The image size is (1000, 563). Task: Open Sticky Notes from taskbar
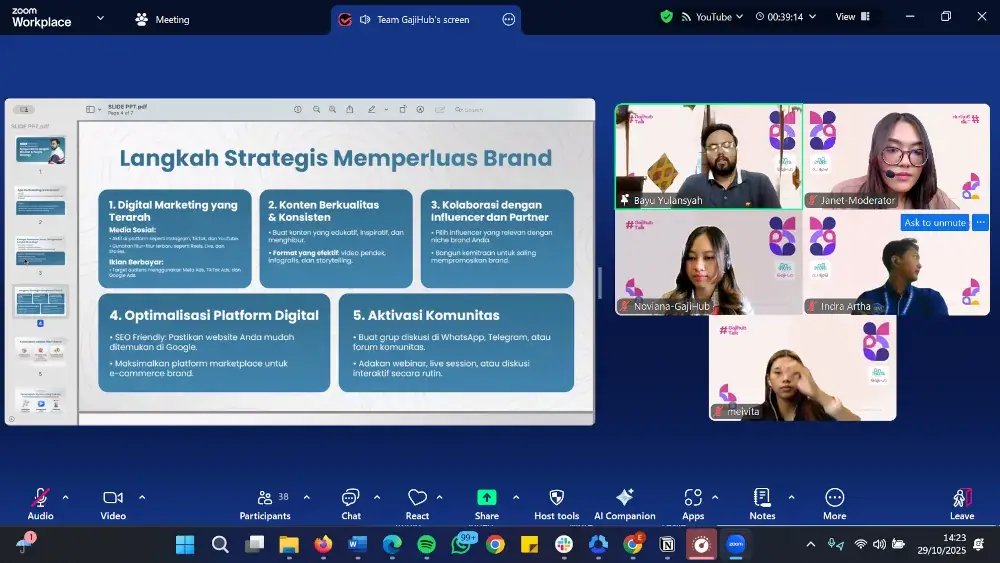tap(529, 545)
